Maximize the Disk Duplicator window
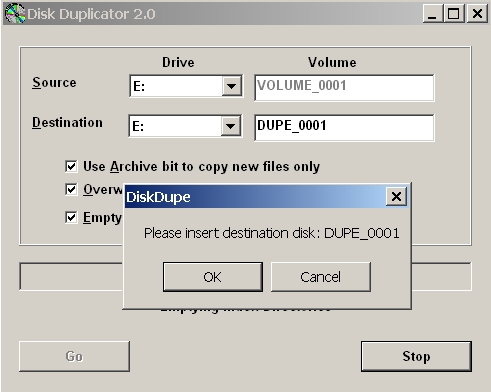This screenshot has height=392, width=491. 453,14
